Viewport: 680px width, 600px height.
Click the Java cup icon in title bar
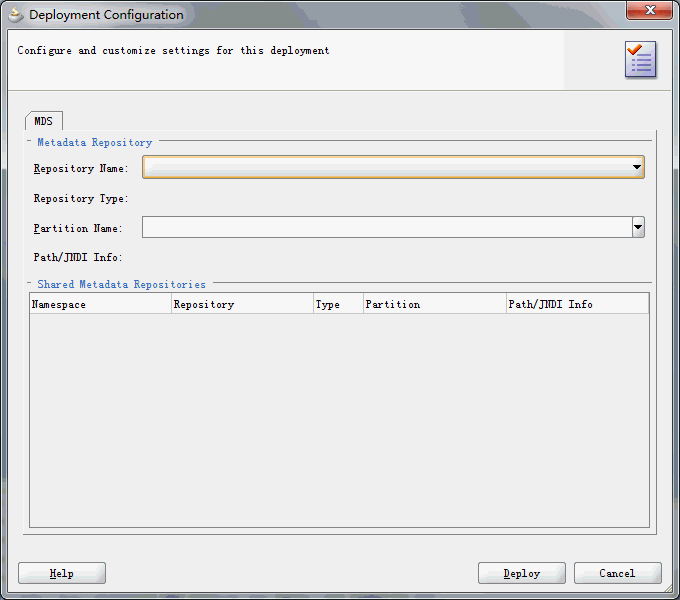point(16,15)
